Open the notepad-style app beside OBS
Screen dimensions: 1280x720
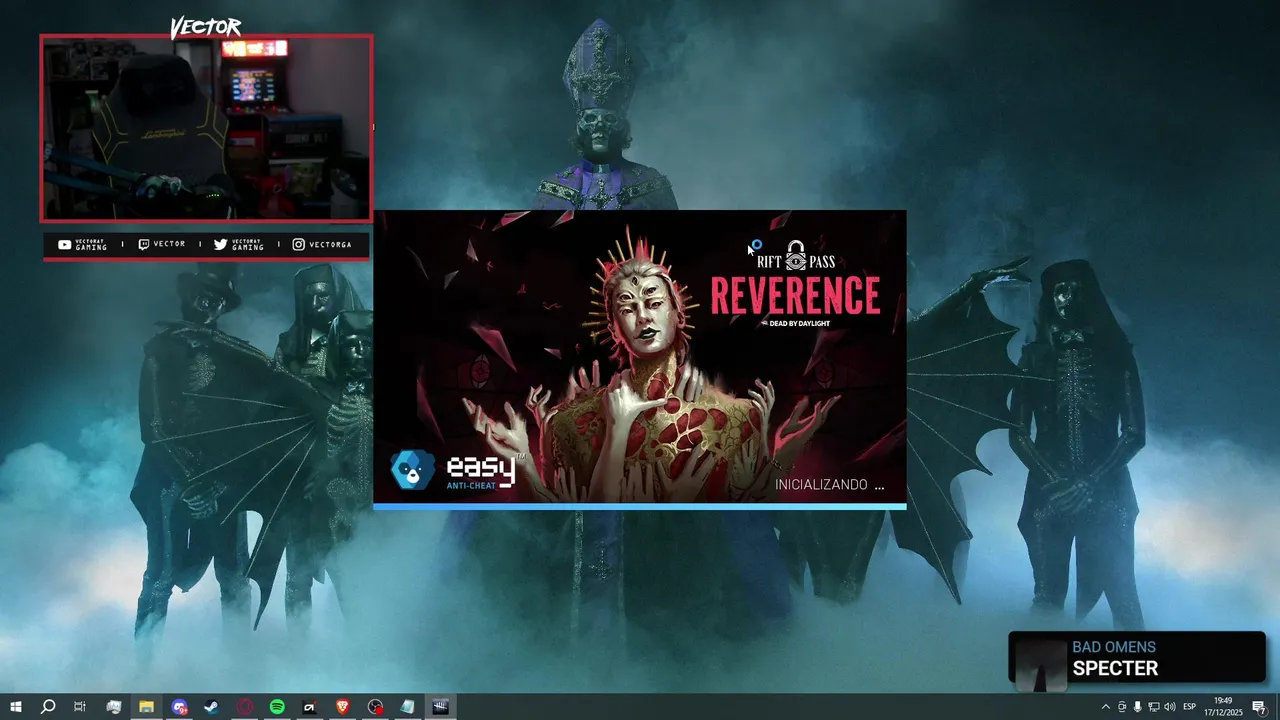coord(408,707)
